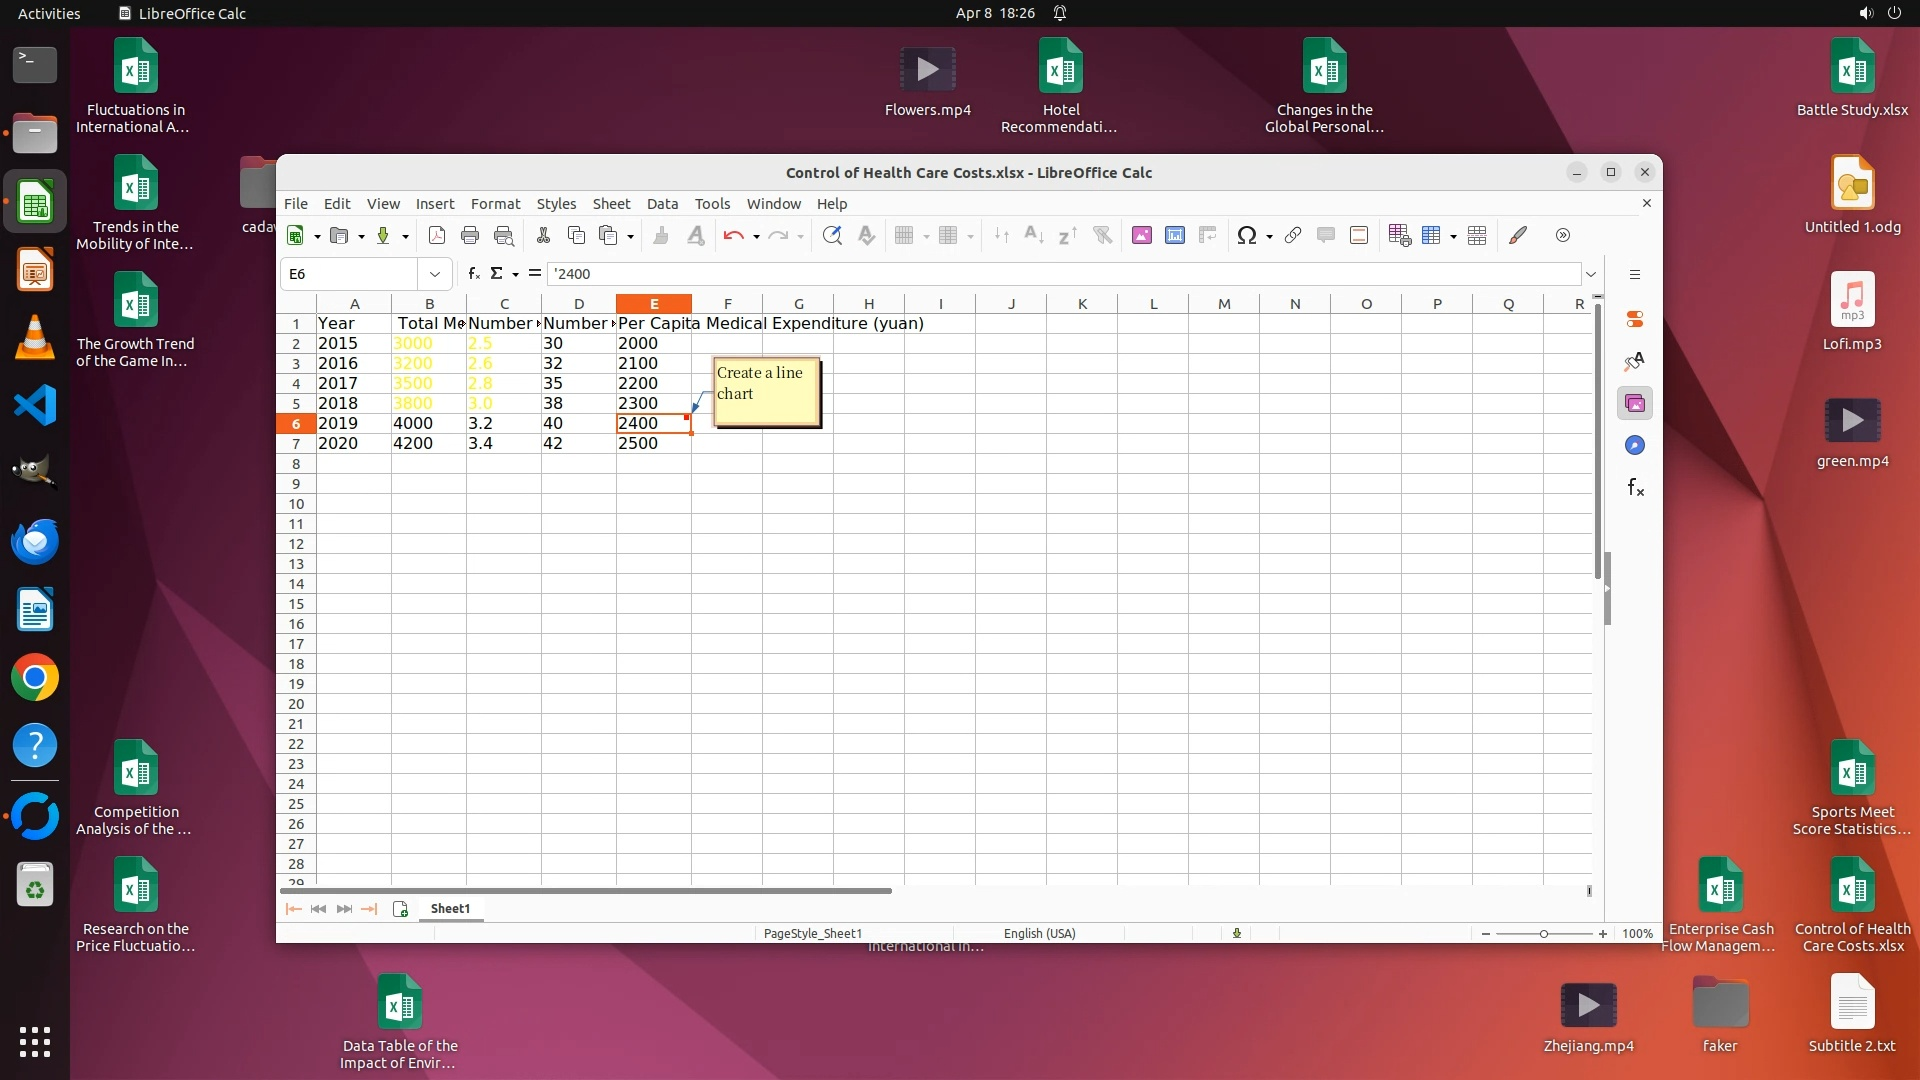Click the zoom in plus button
Viewport: 1920px width, 1080px height.
pos(1603,934)
